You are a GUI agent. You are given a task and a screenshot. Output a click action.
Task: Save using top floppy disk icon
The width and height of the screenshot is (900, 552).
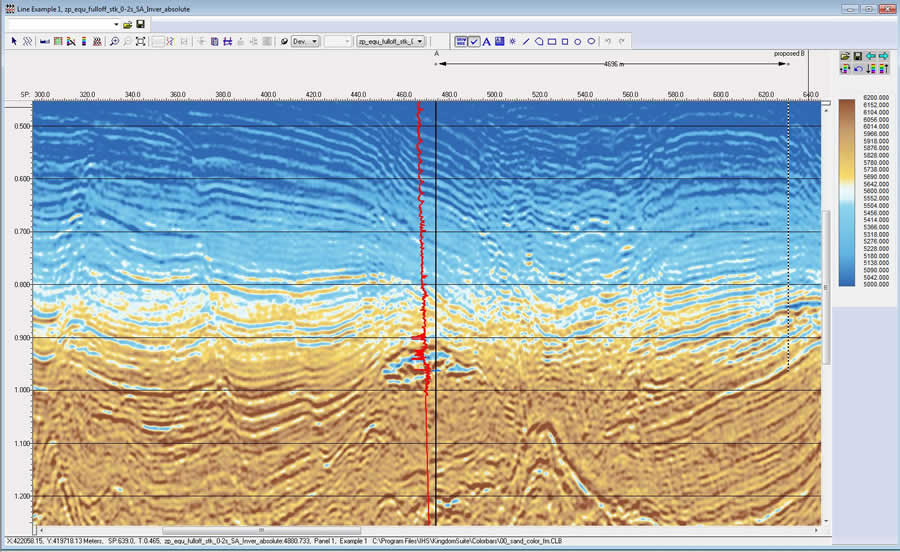(x=141, y=25)
